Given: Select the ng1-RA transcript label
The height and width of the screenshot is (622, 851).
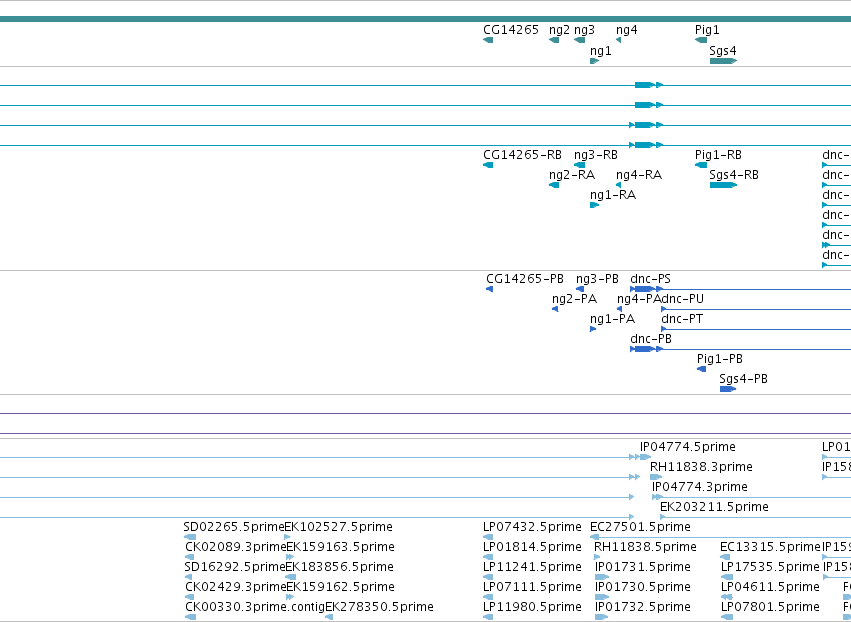Looking at the screenshot, I should point(613,195).
